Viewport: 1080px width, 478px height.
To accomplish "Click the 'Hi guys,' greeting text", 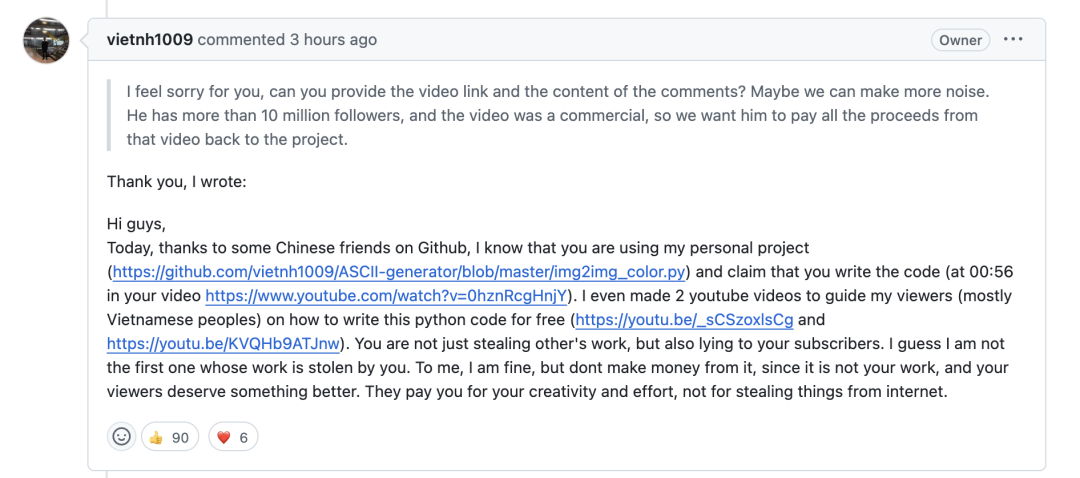I will tap(136, 224).
